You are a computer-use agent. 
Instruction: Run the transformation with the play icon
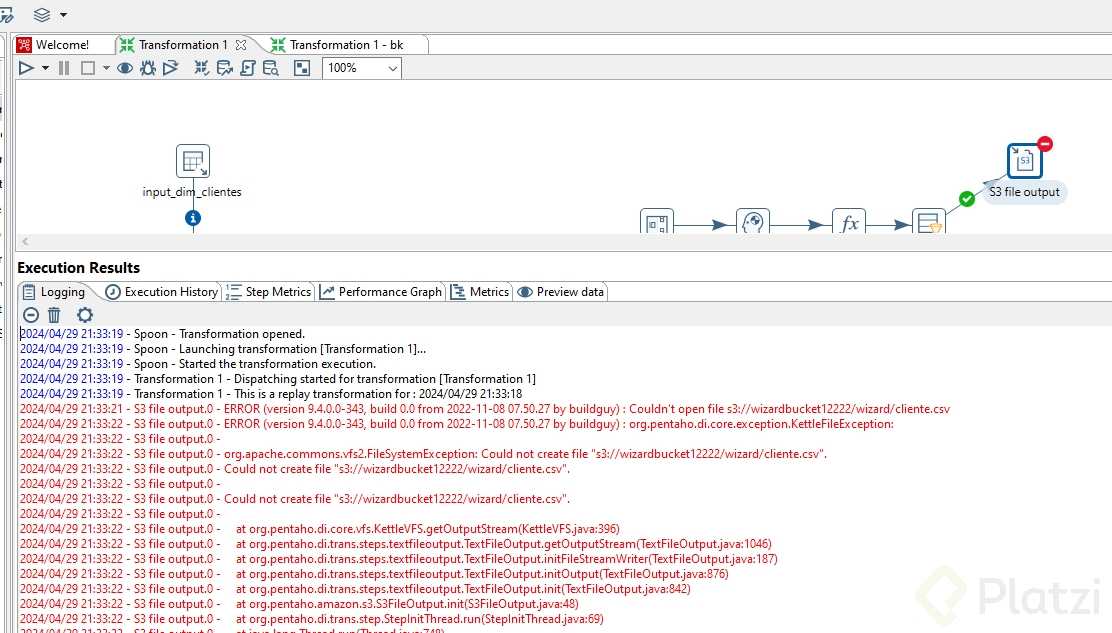click(x=26, y=68)
